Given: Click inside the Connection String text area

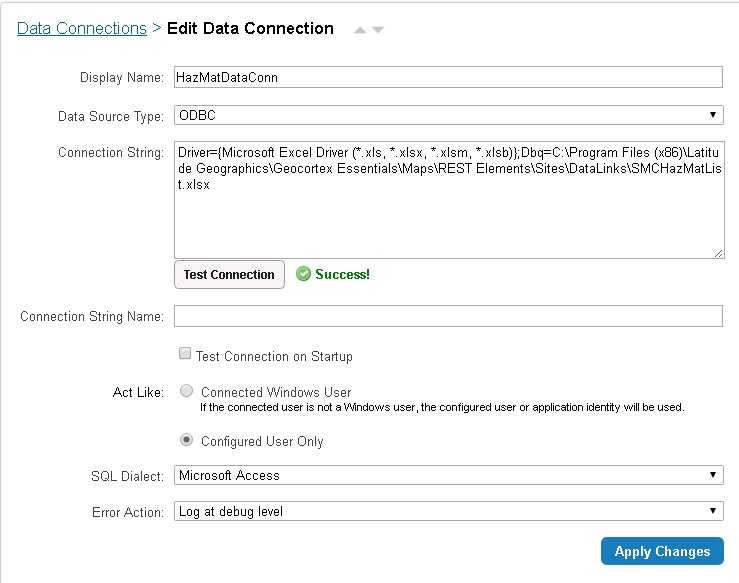Looking at the screenshot, I should click(449, 200).
